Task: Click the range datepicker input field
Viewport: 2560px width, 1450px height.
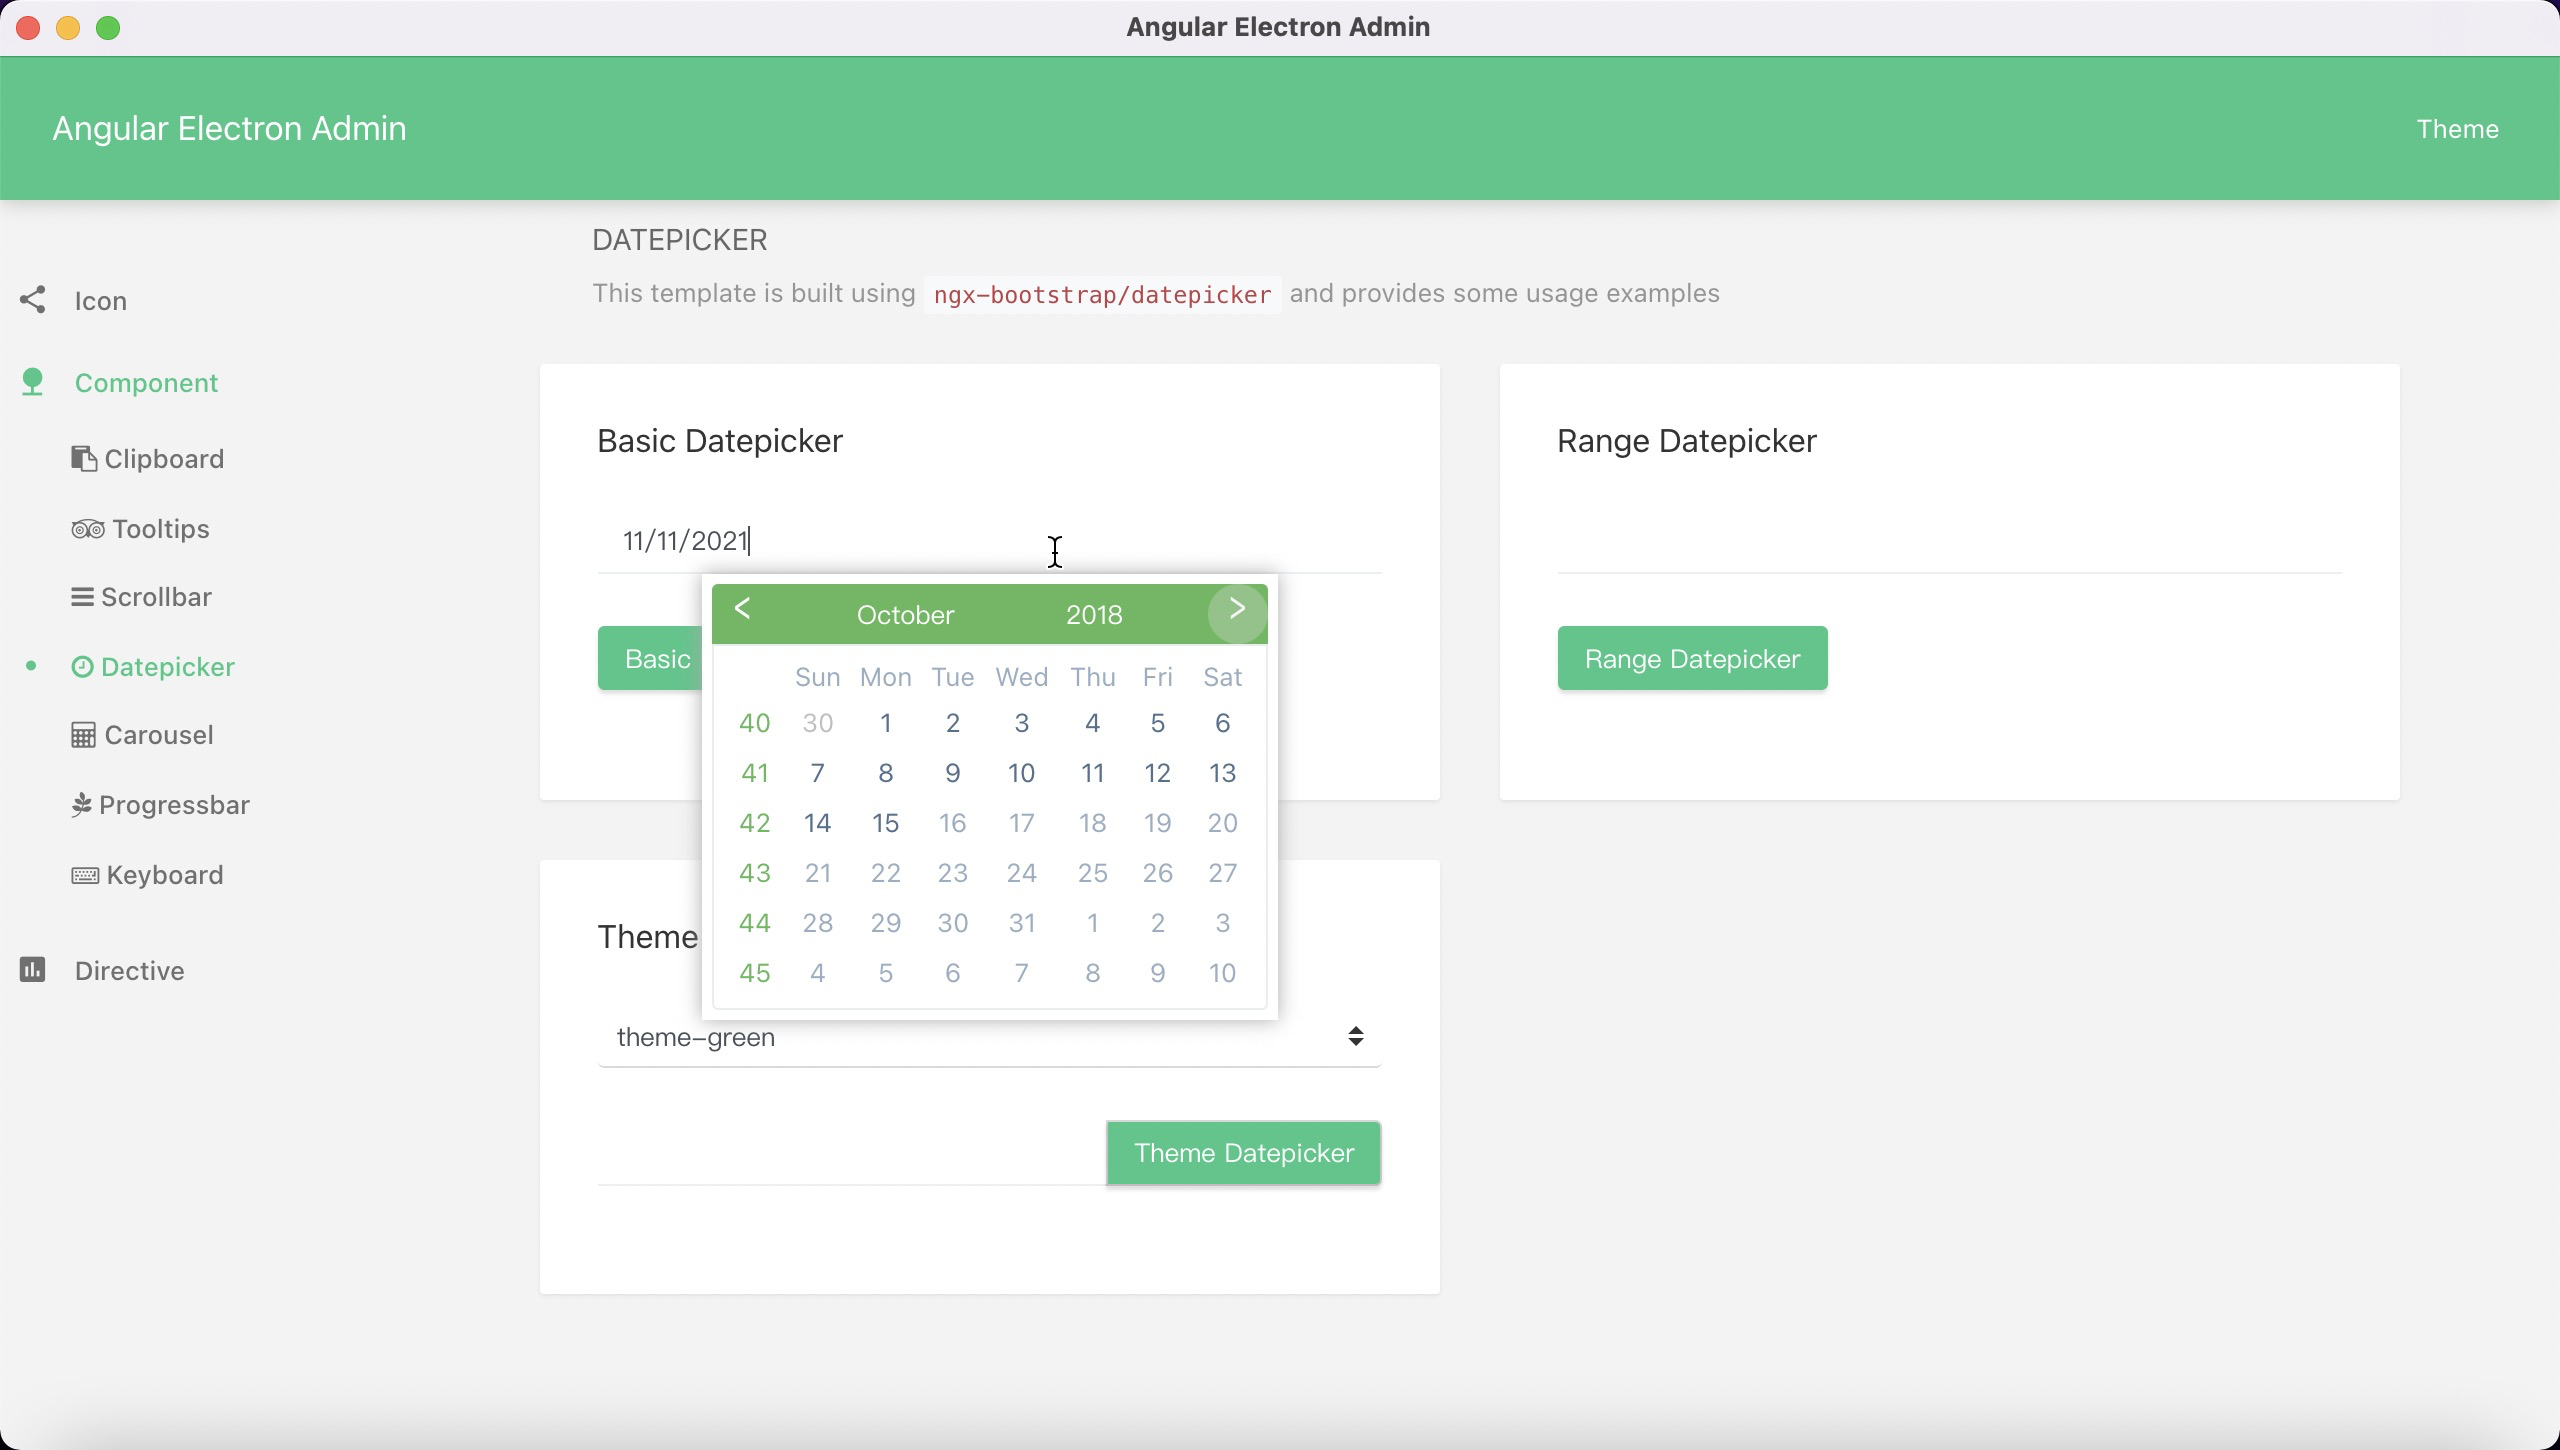Action: (1949, 541)
